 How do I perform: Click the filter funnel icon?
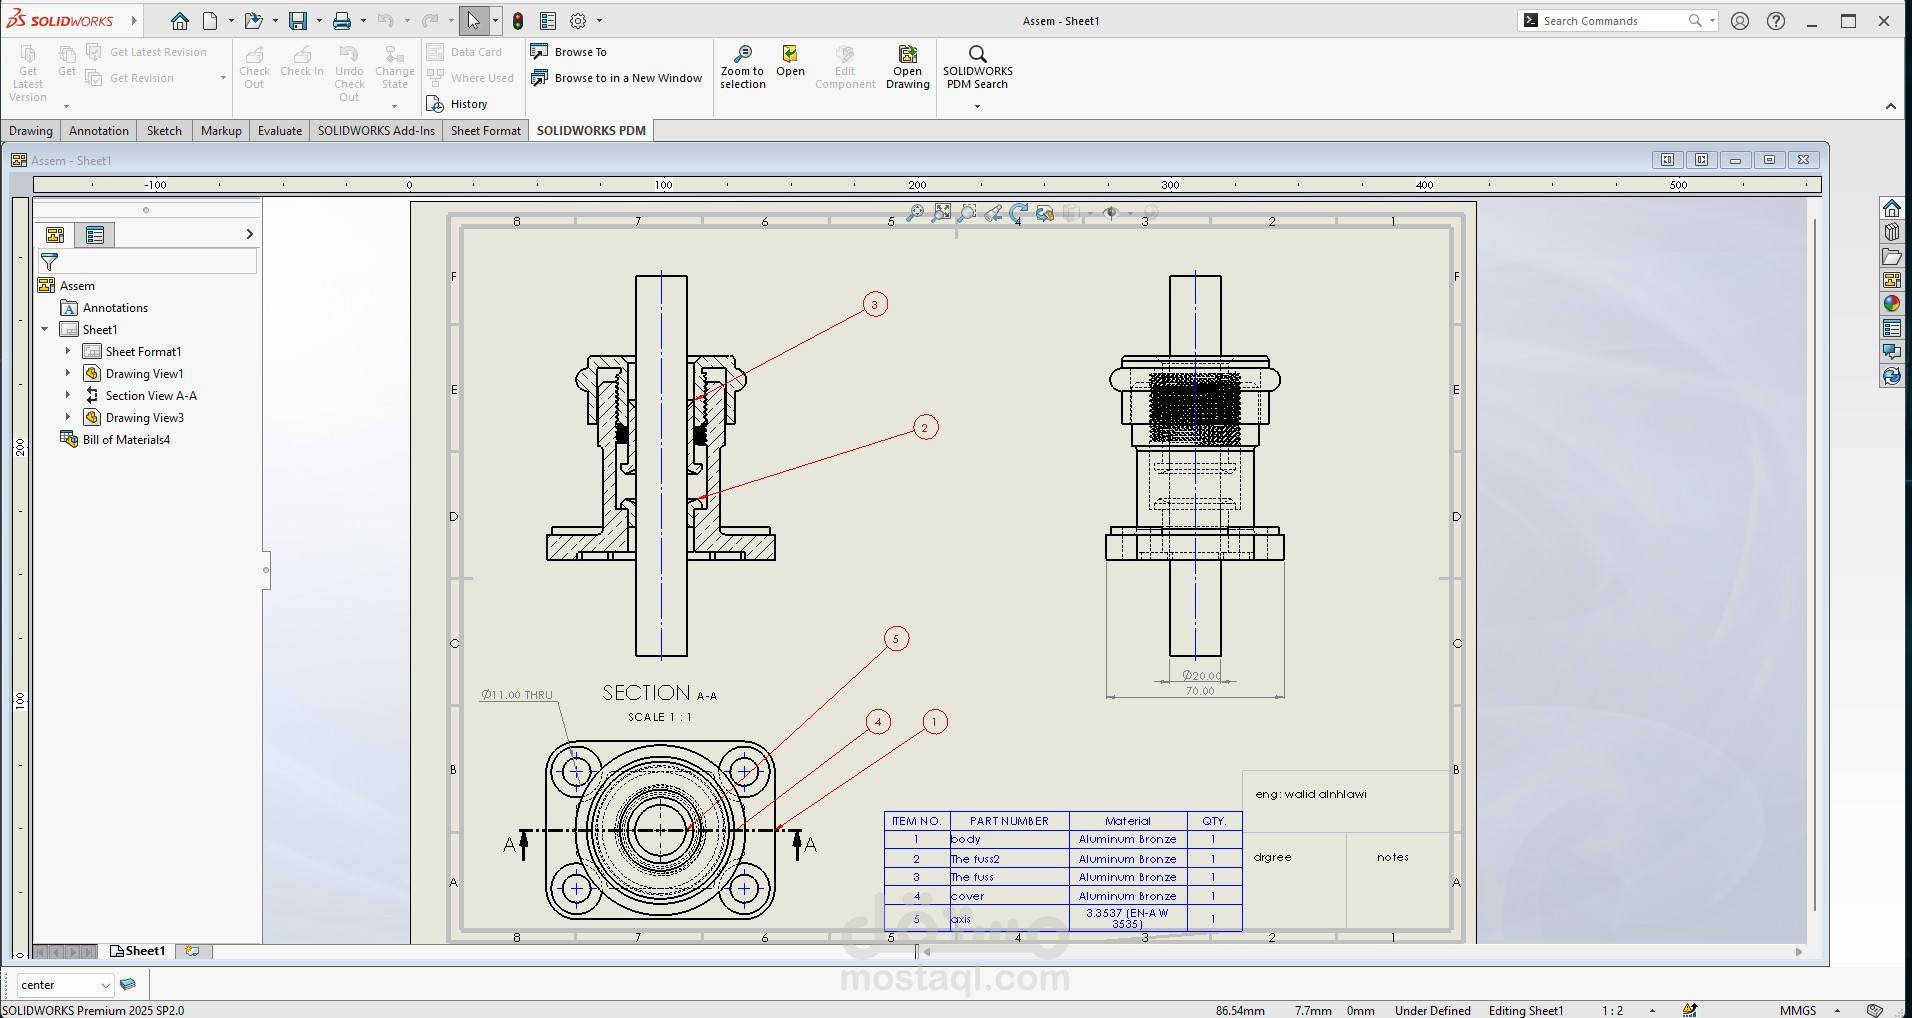49,262
